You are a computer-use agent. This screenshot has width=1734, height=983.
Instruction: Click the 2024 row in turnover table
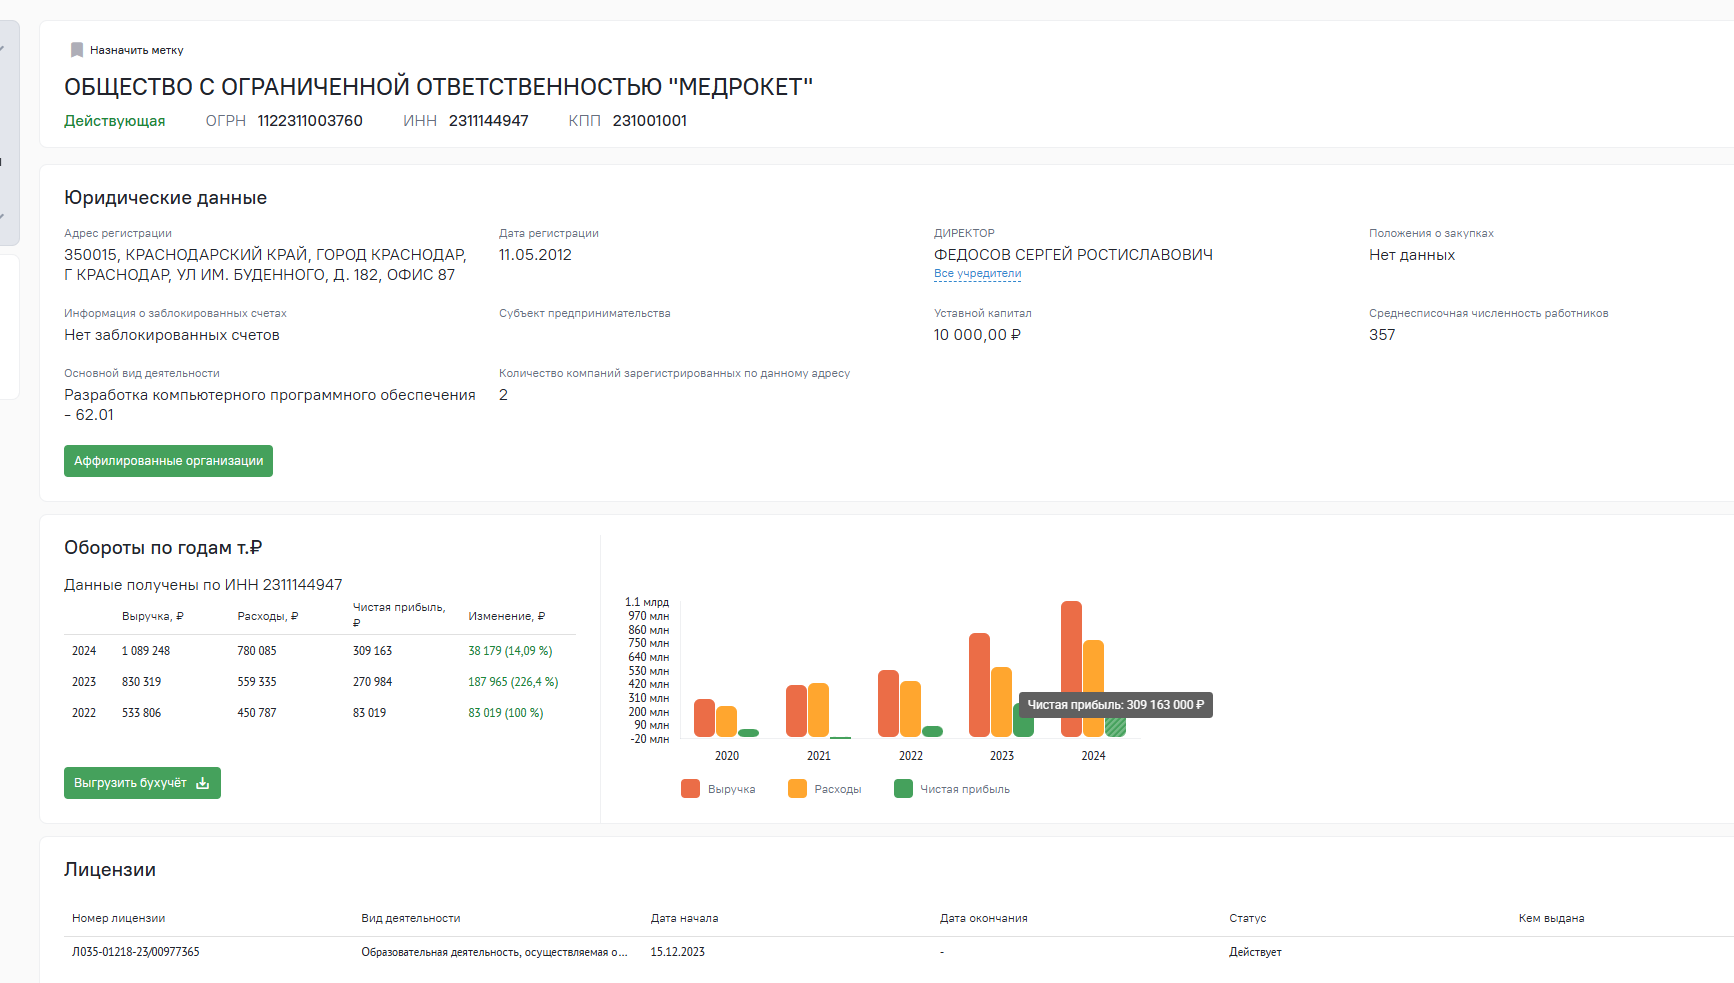[320, 651]
